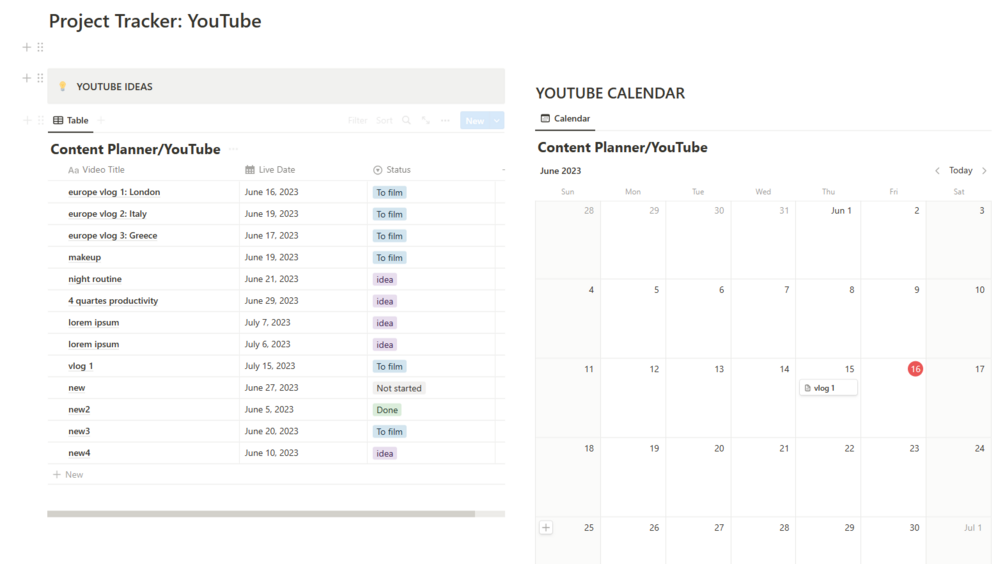1005x564 pixels.
Task: Open the "new2" row title
Action: click(79, 410)
